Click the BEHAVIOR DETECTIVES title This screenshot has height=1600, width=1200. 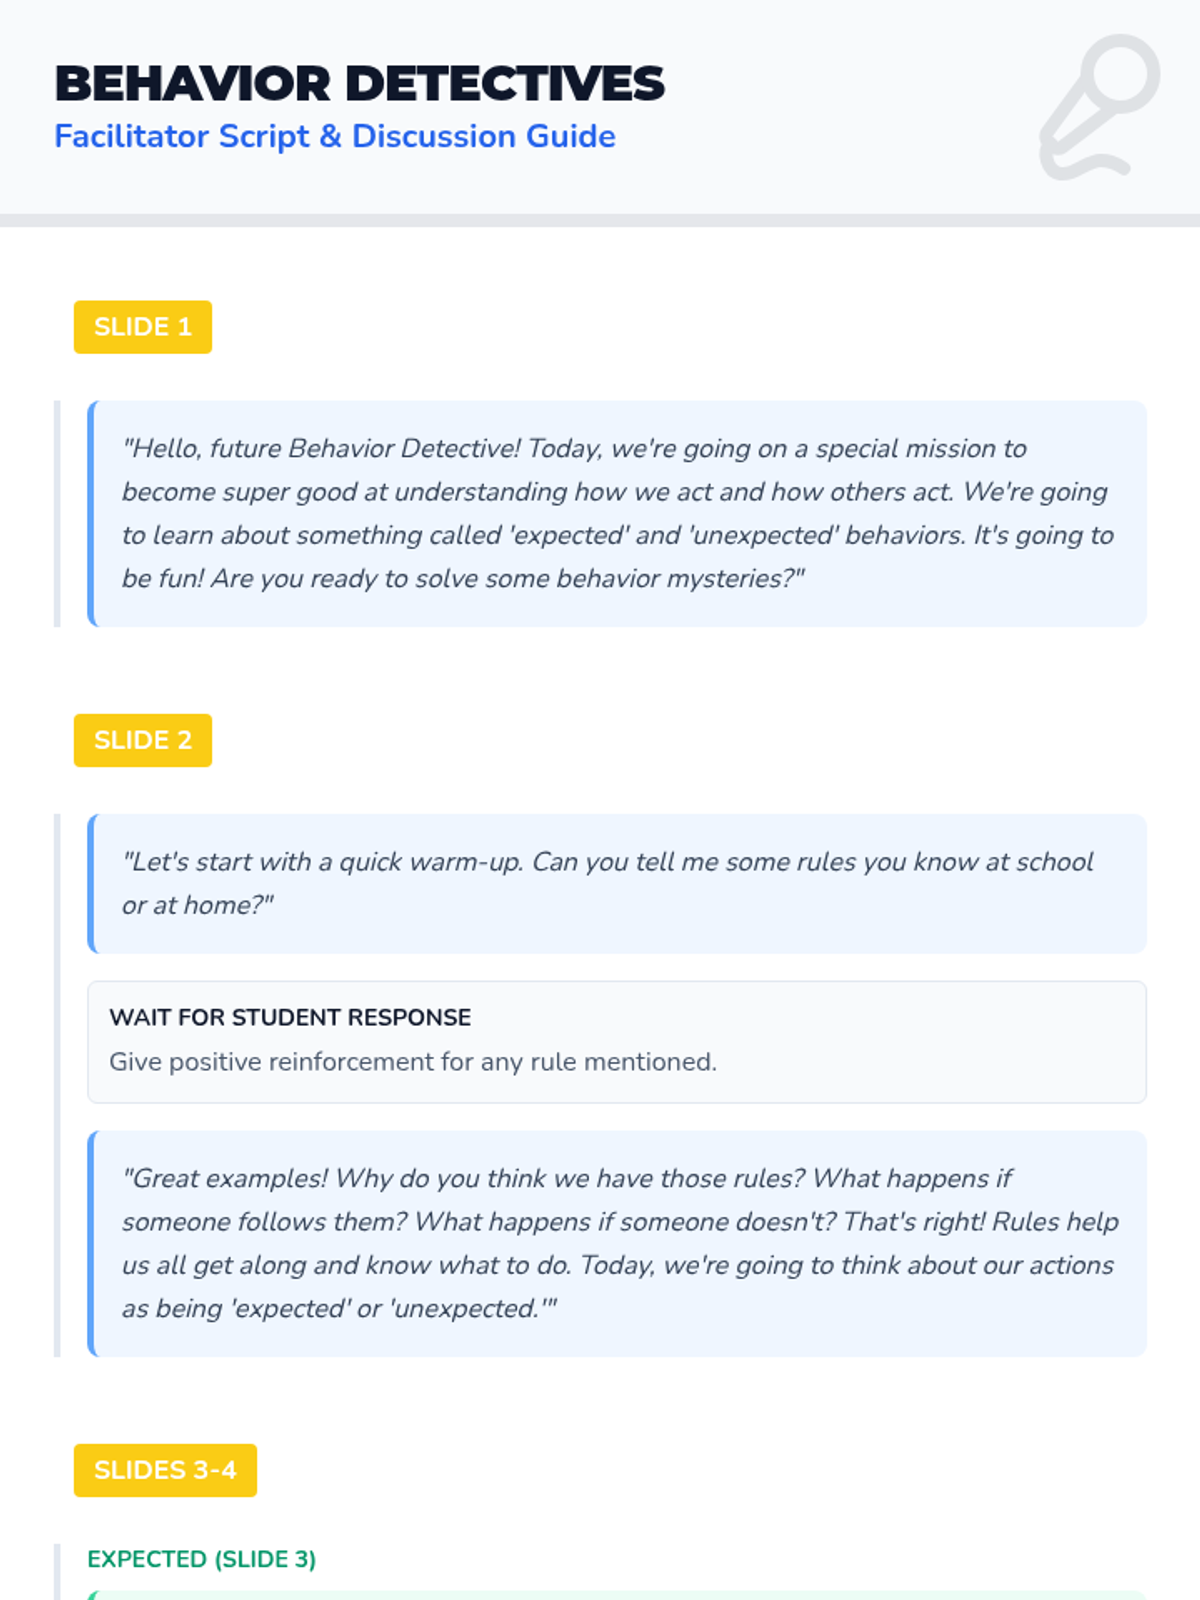coord(359,84)
